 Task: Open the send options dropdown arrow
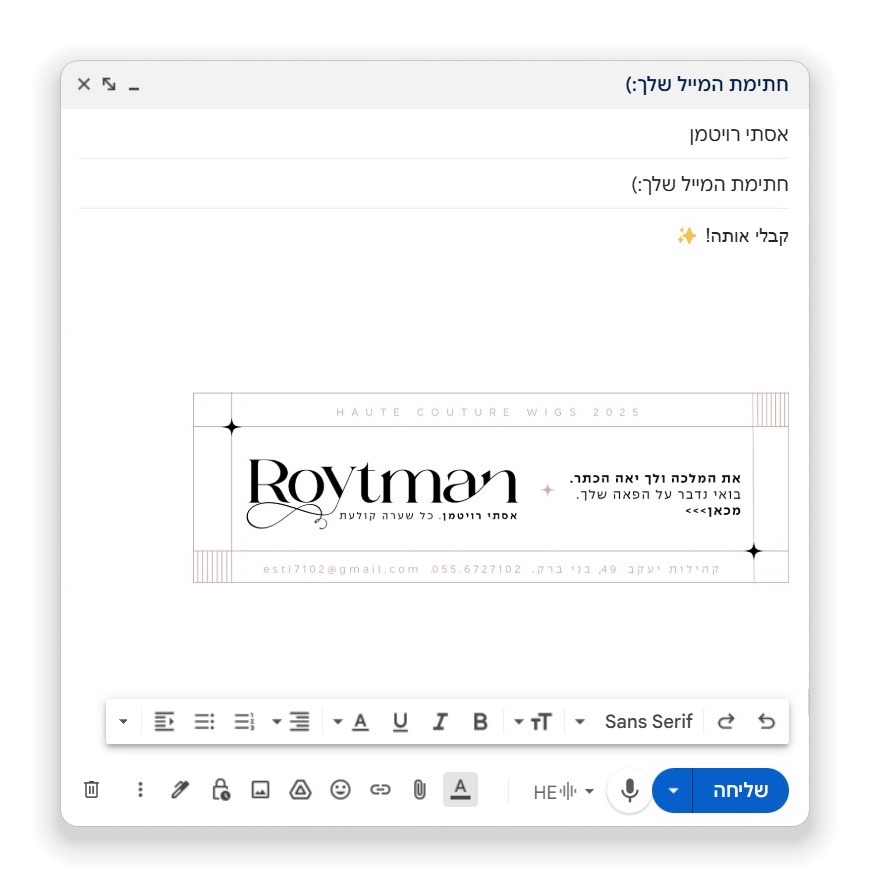tap(673, 790)
